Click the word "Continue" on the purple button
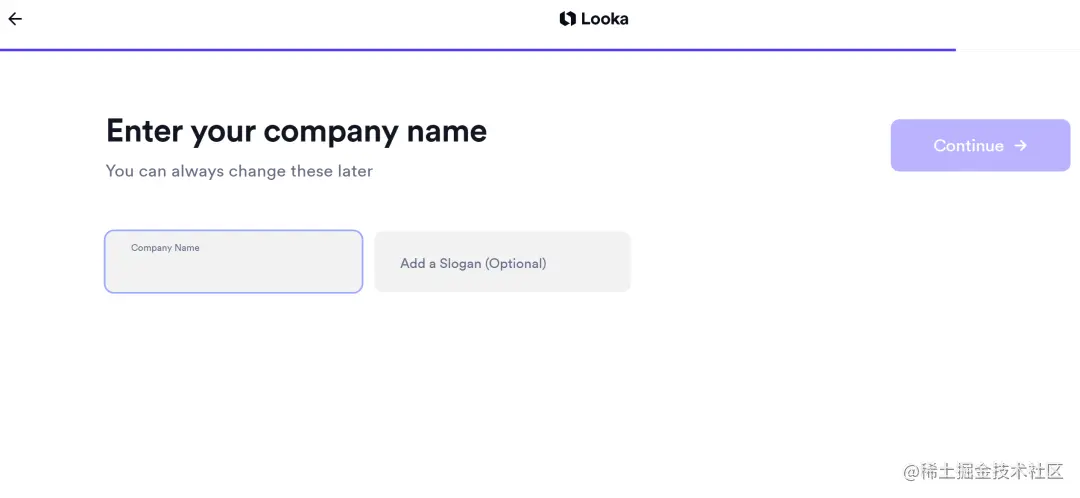The image size is (1080, 498). pos(968,145)
